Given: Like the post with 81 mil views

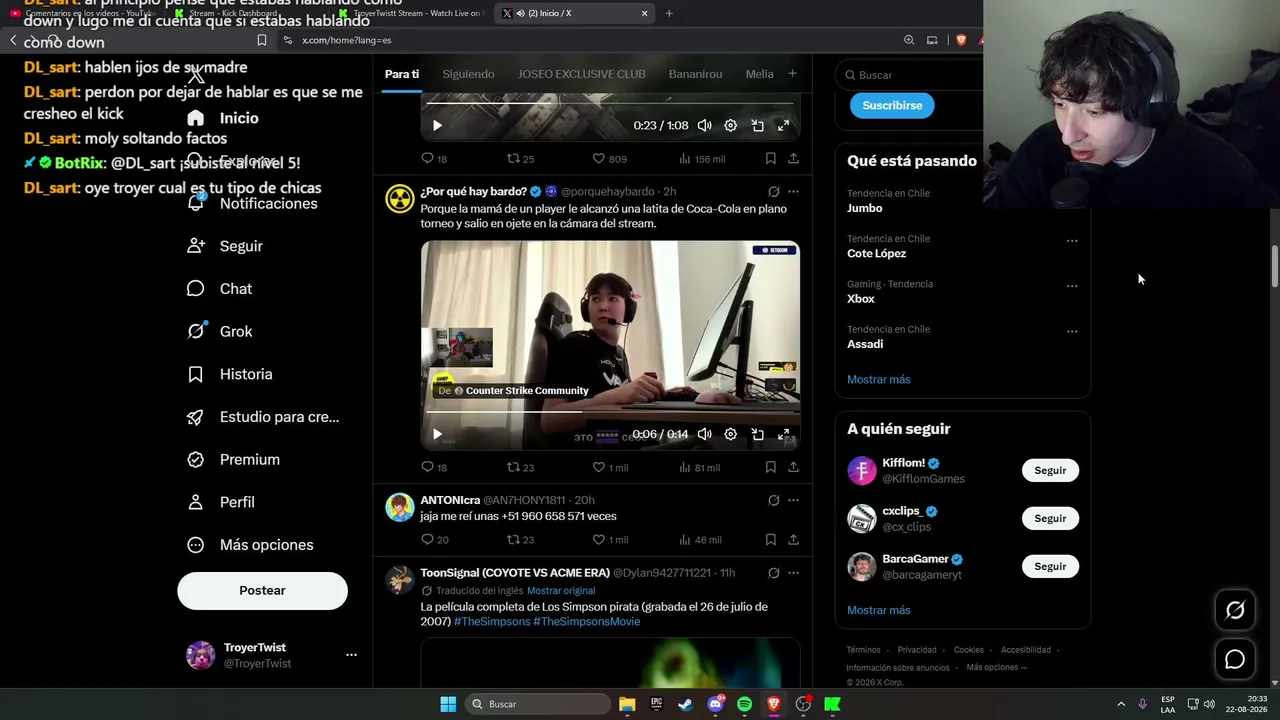Looking at the screenshot, I should [610, 467].
